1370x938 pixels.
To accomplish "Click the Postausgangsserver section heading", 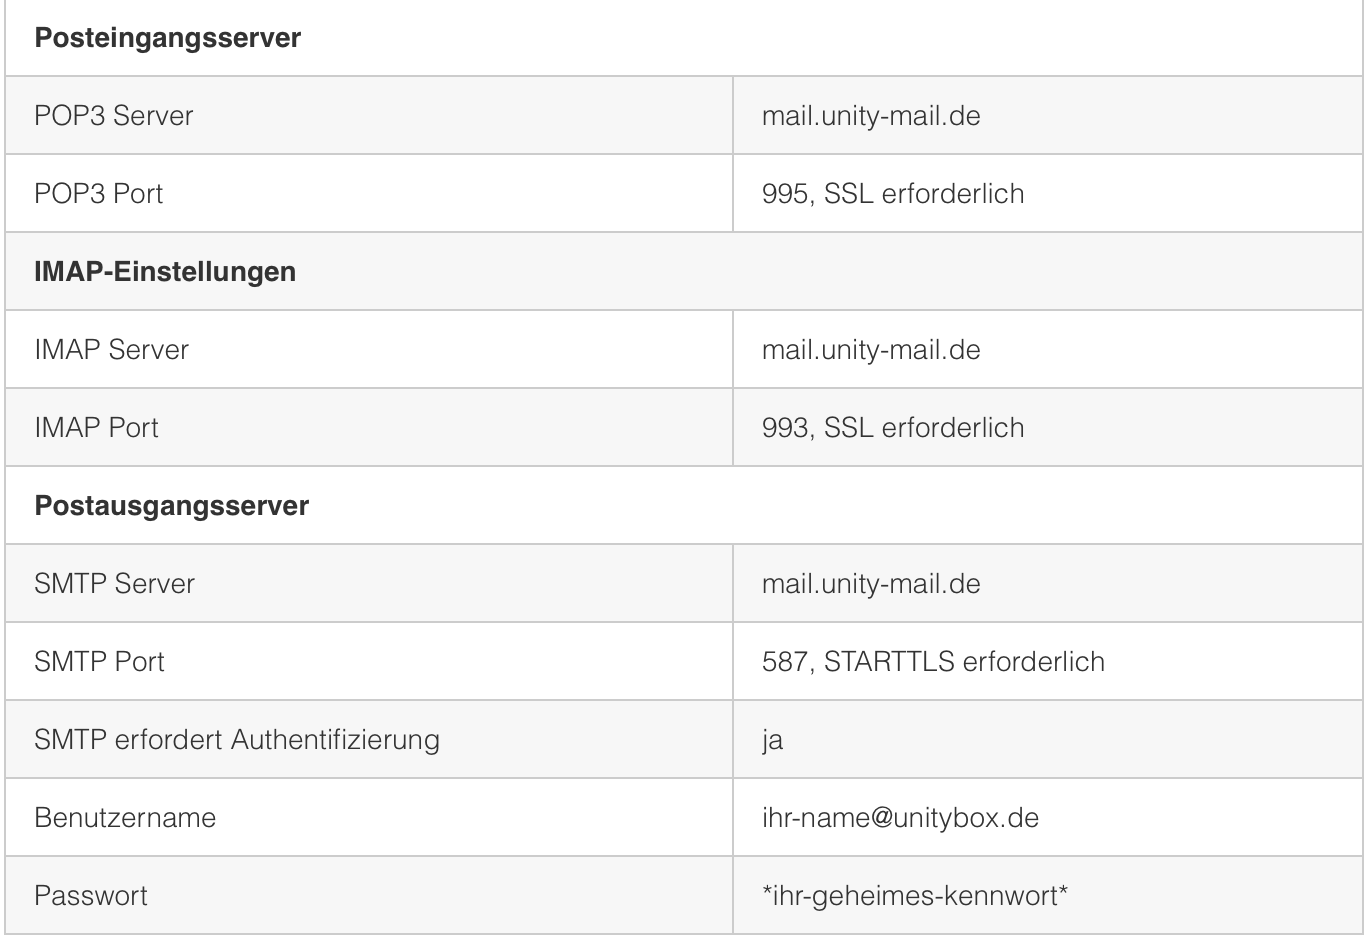I will pyautogui.click(x=171, y=506).
